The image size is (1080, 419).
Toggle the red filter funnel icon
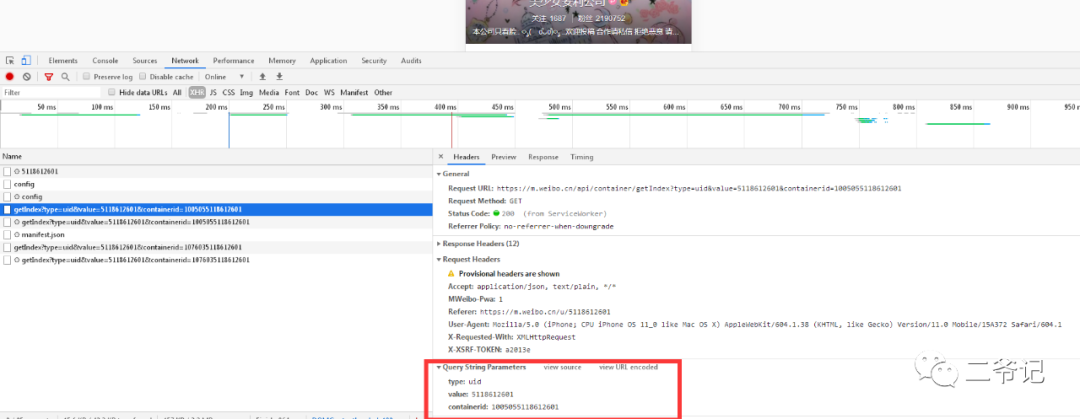point(49,76)
